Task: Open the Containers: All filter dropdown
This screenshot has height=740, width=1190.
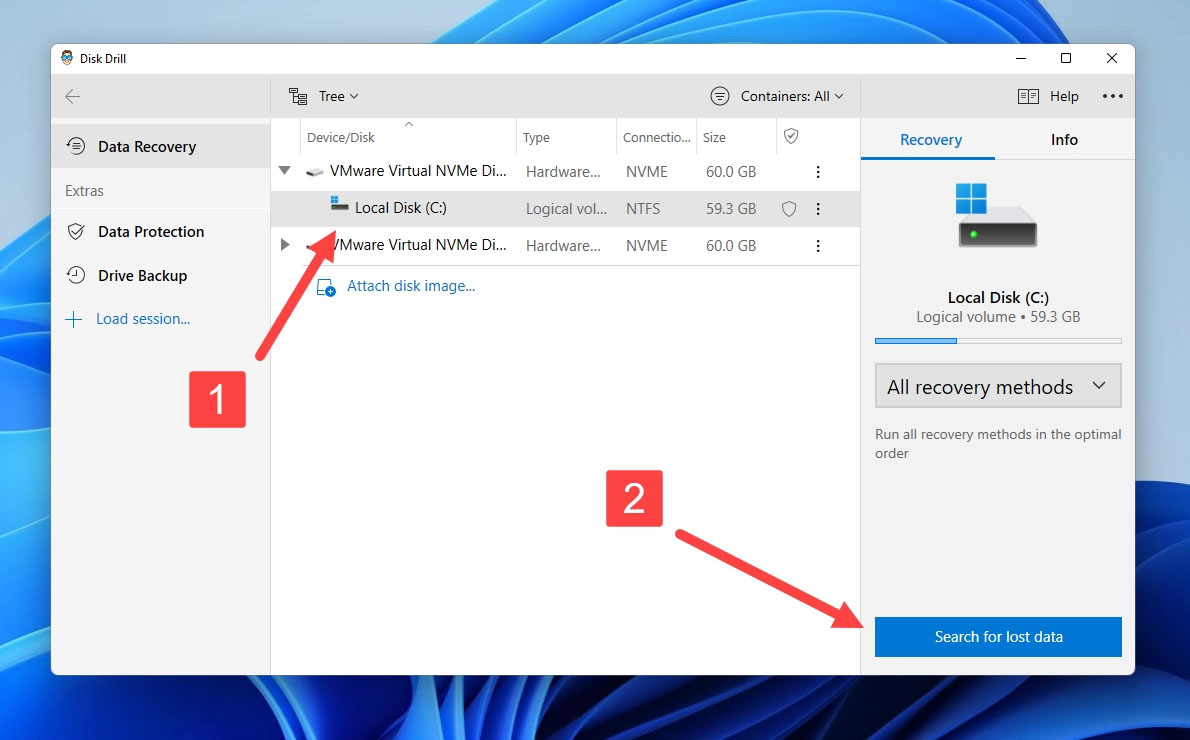Action: click(x=777, y=96)
